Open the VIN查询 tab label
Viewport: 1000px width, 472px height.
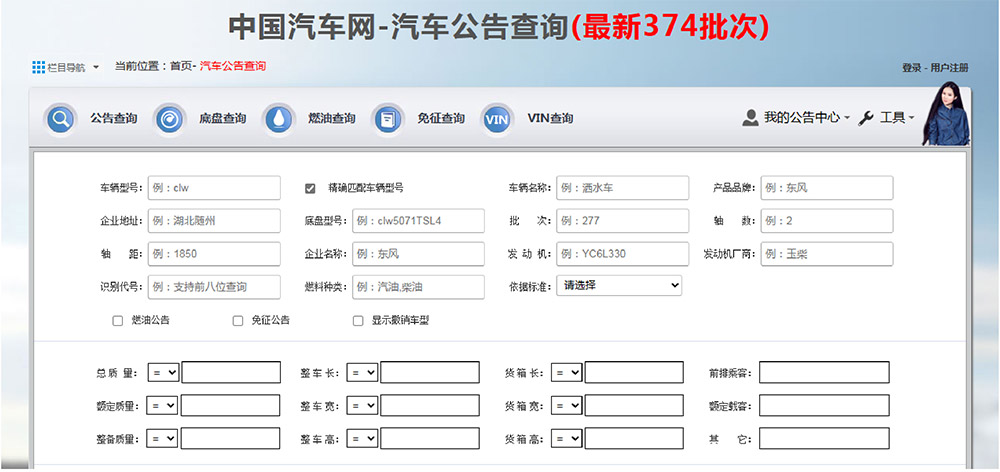(x=550, y=119)
